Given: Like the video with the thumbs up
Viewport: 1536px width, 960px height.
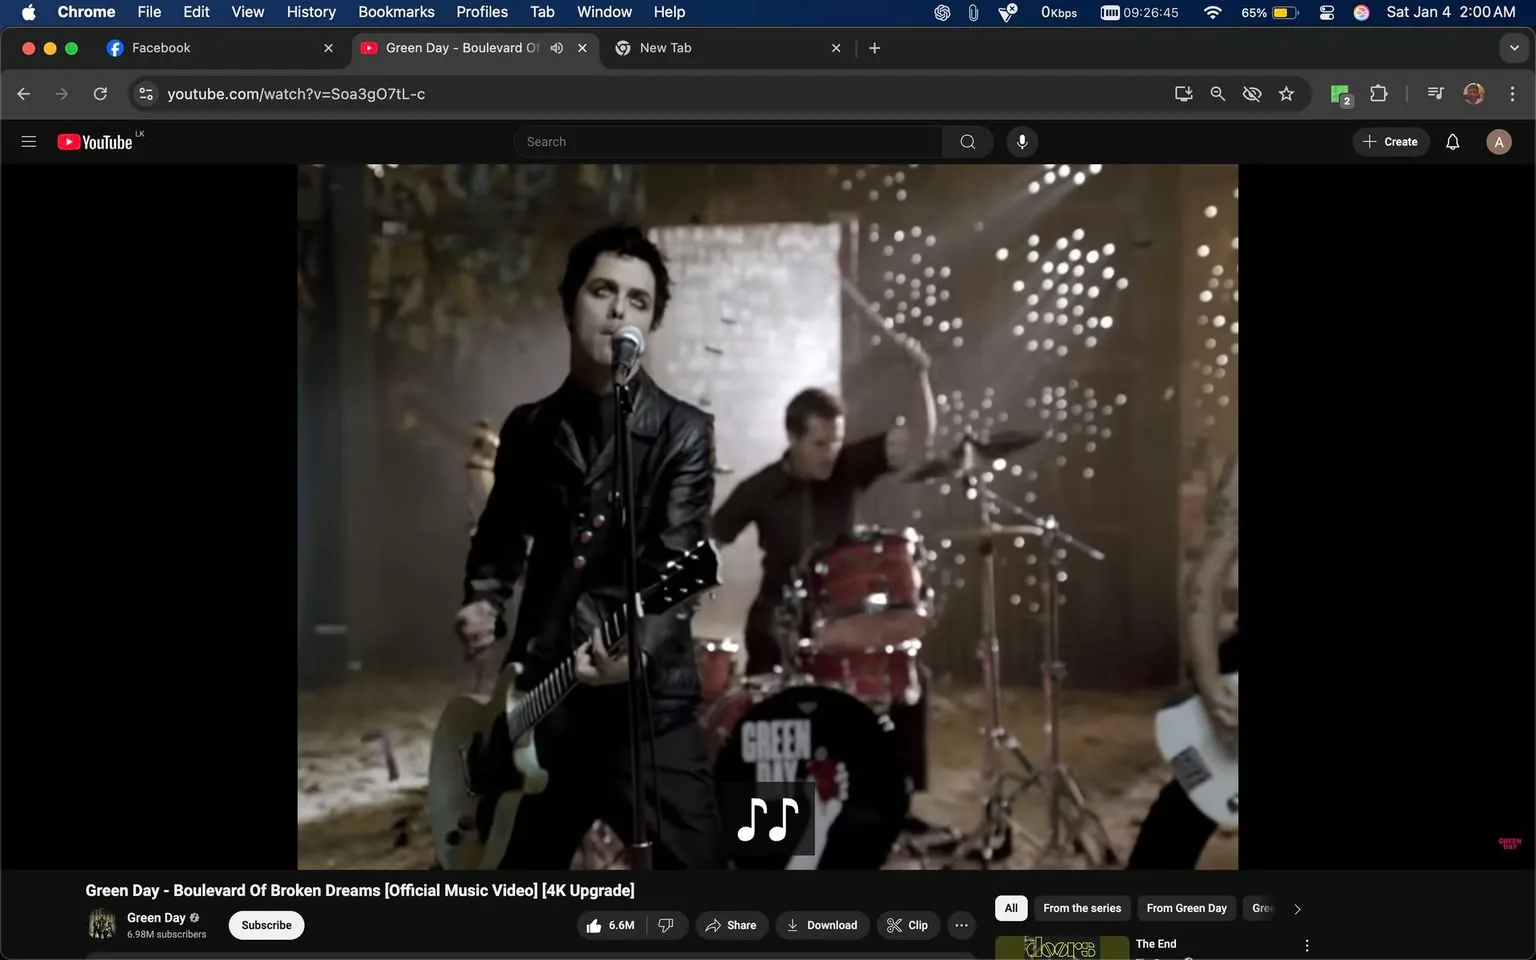Looking at the screenshot, I should pyautogui.click(x=597, y=925).
